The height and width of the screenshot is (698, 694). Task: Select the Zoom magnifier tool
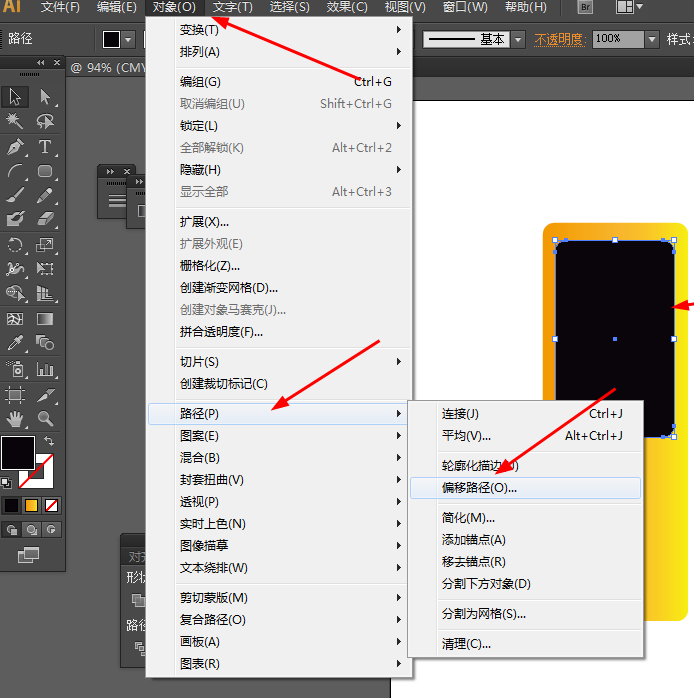45,418
